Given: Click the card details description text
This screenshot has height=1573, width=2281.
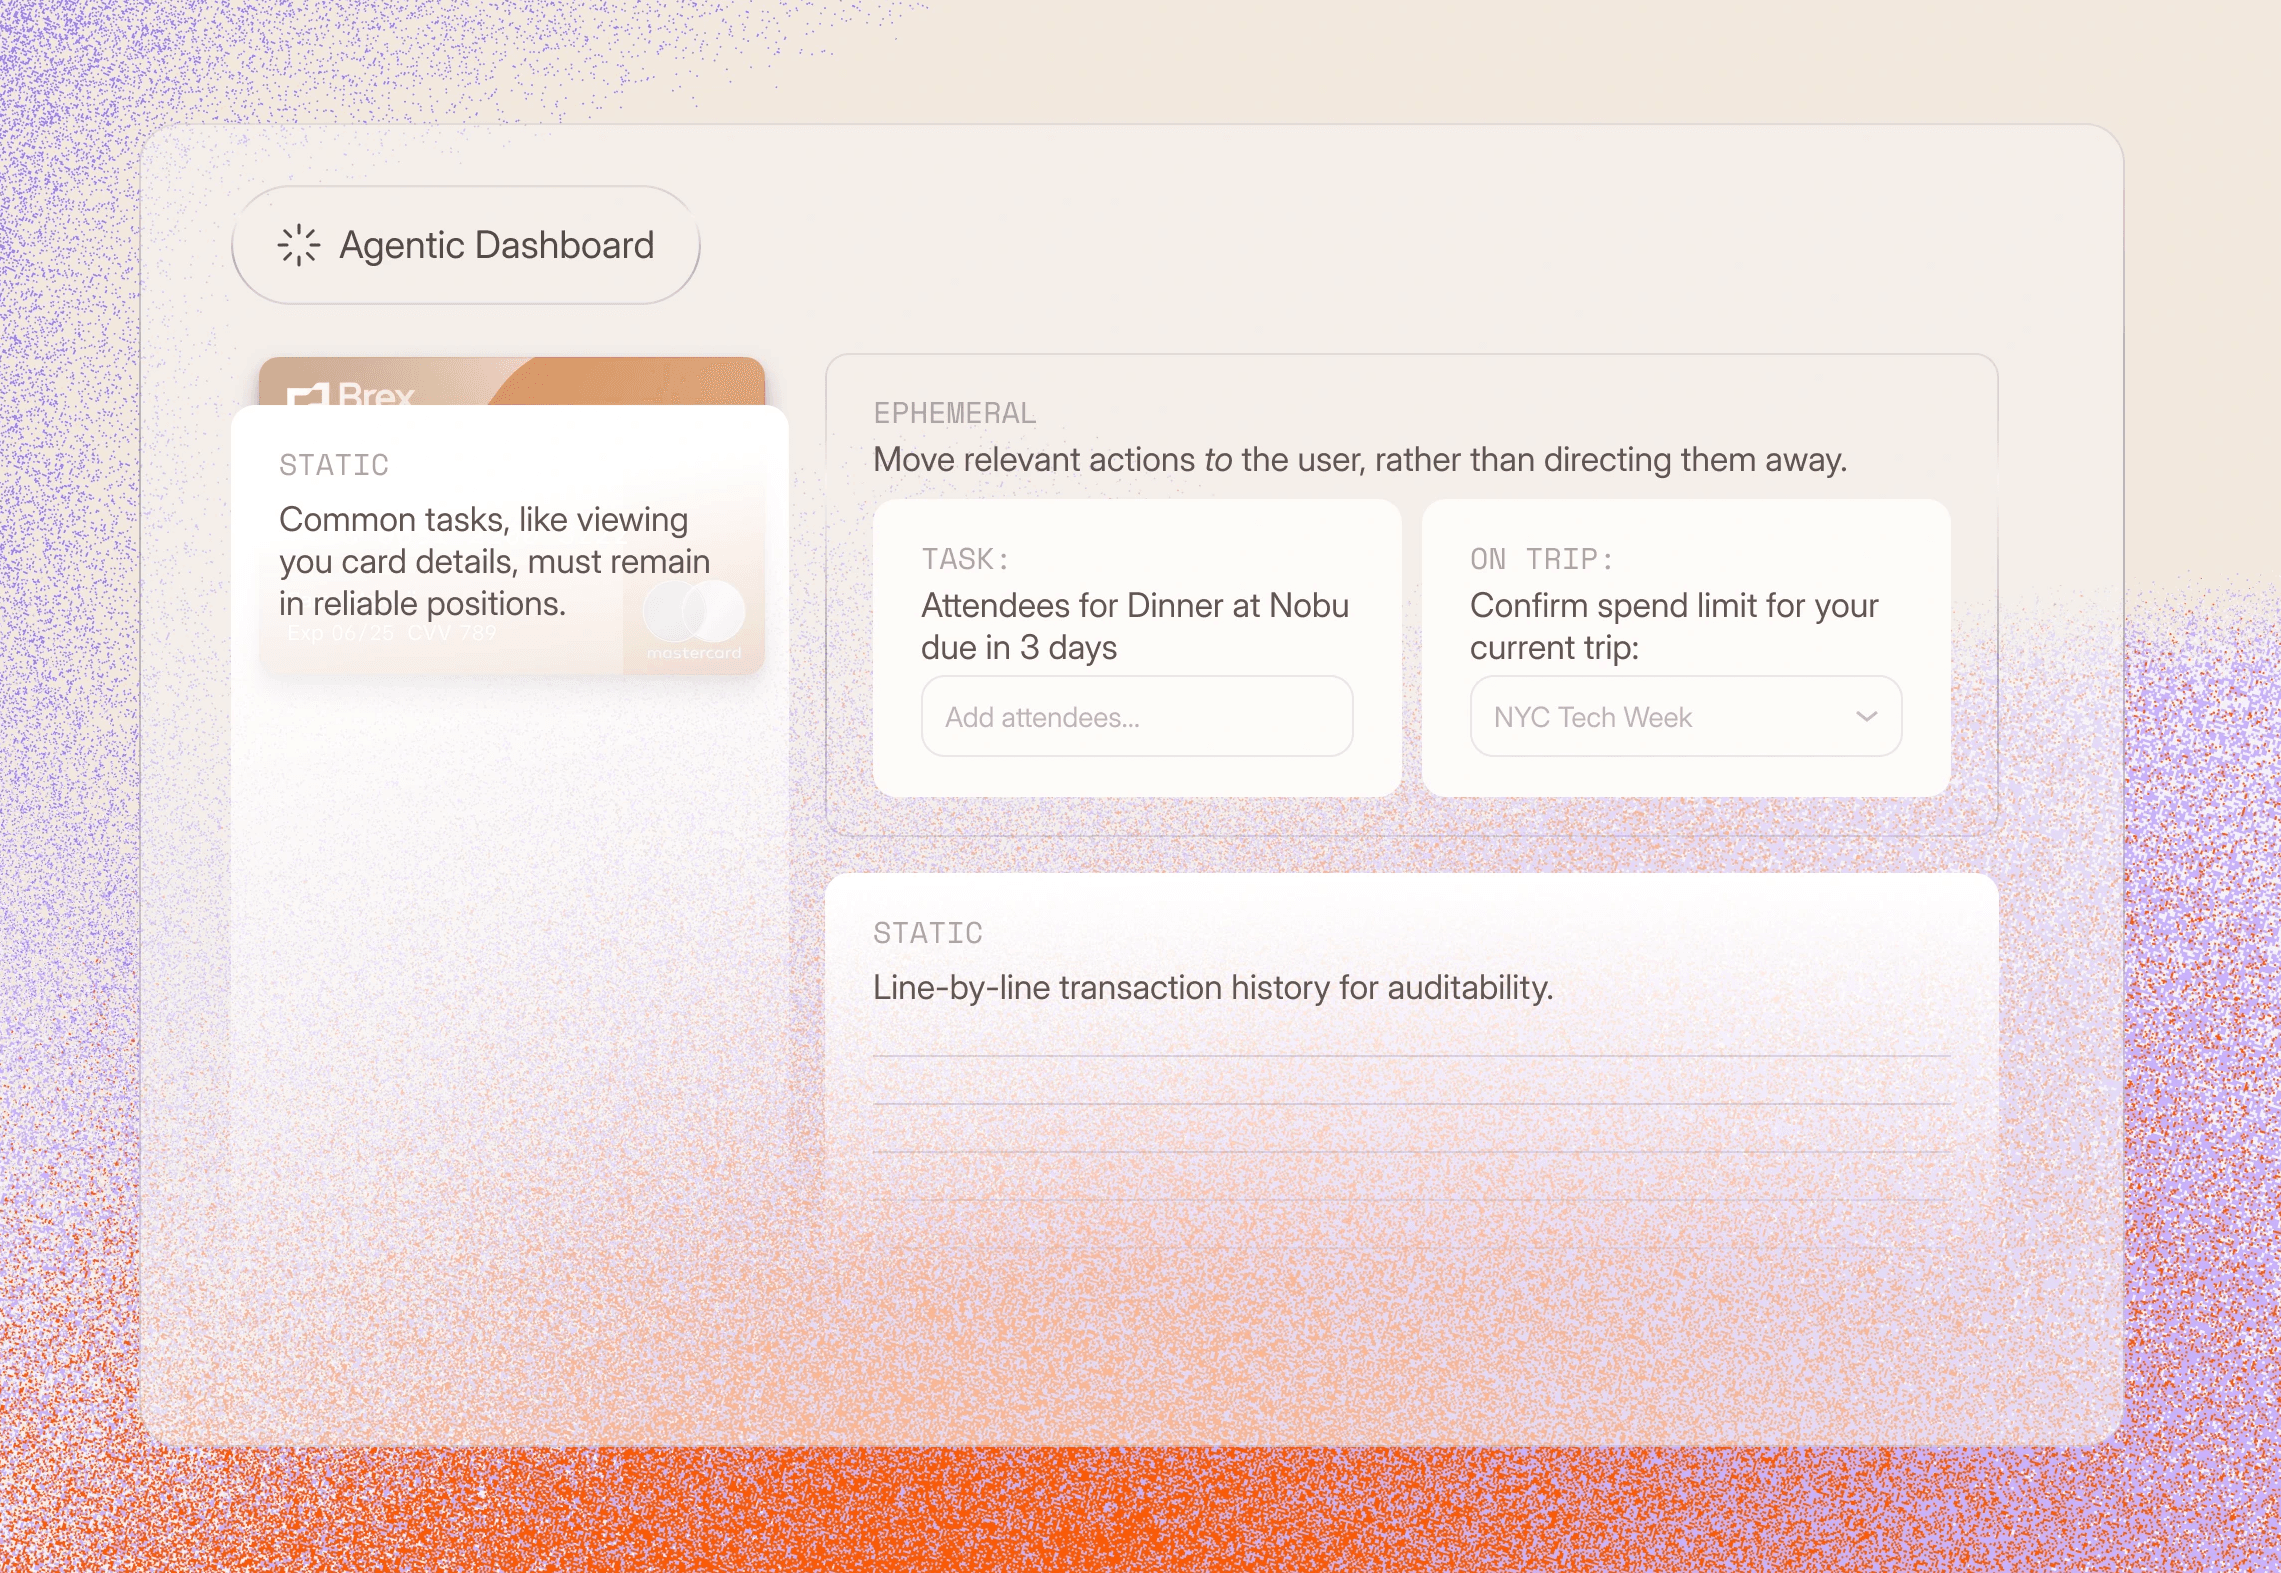Looking at the screenshot, I should click(x=494, y=561).
